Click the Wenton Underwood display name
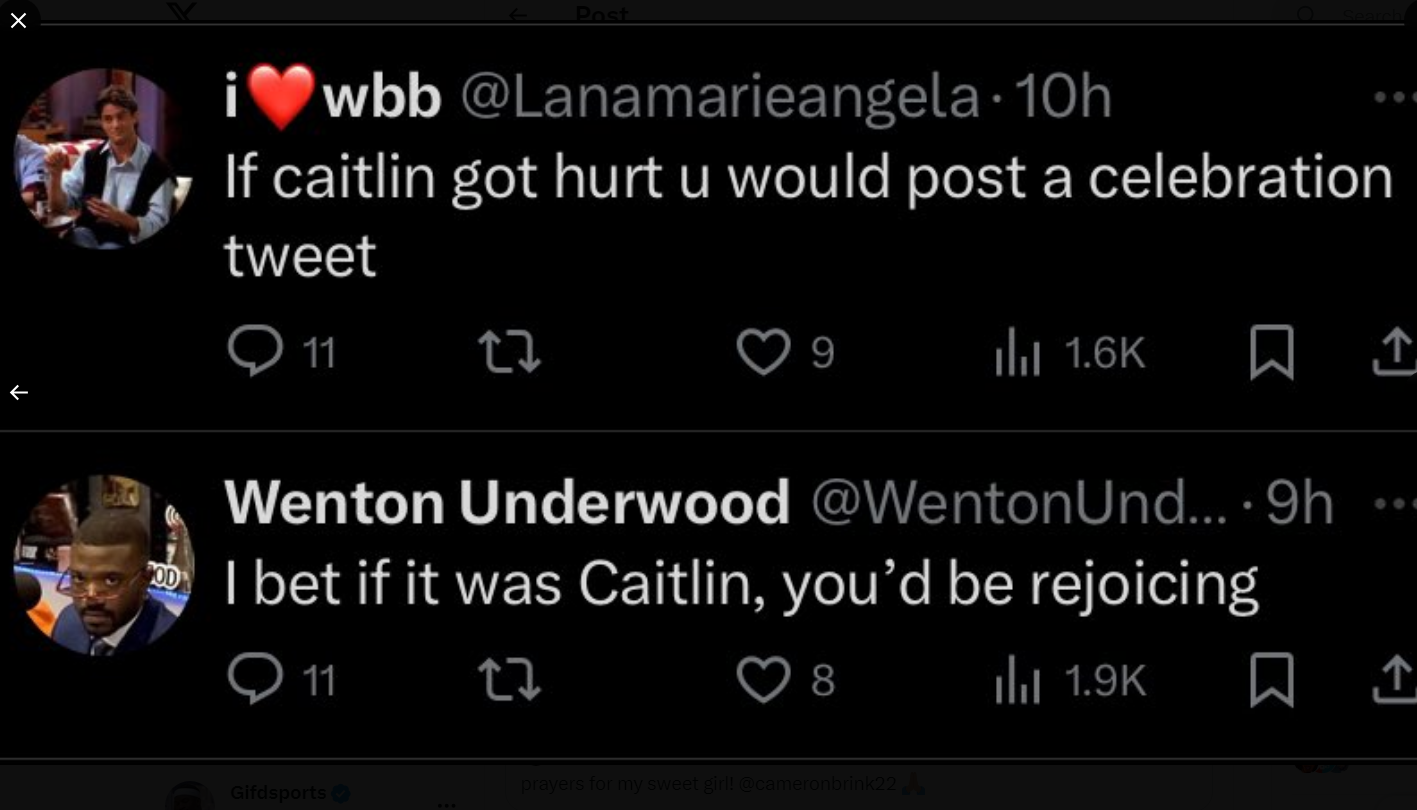Viewport: 1417px width, 810px height. (507, 502)
